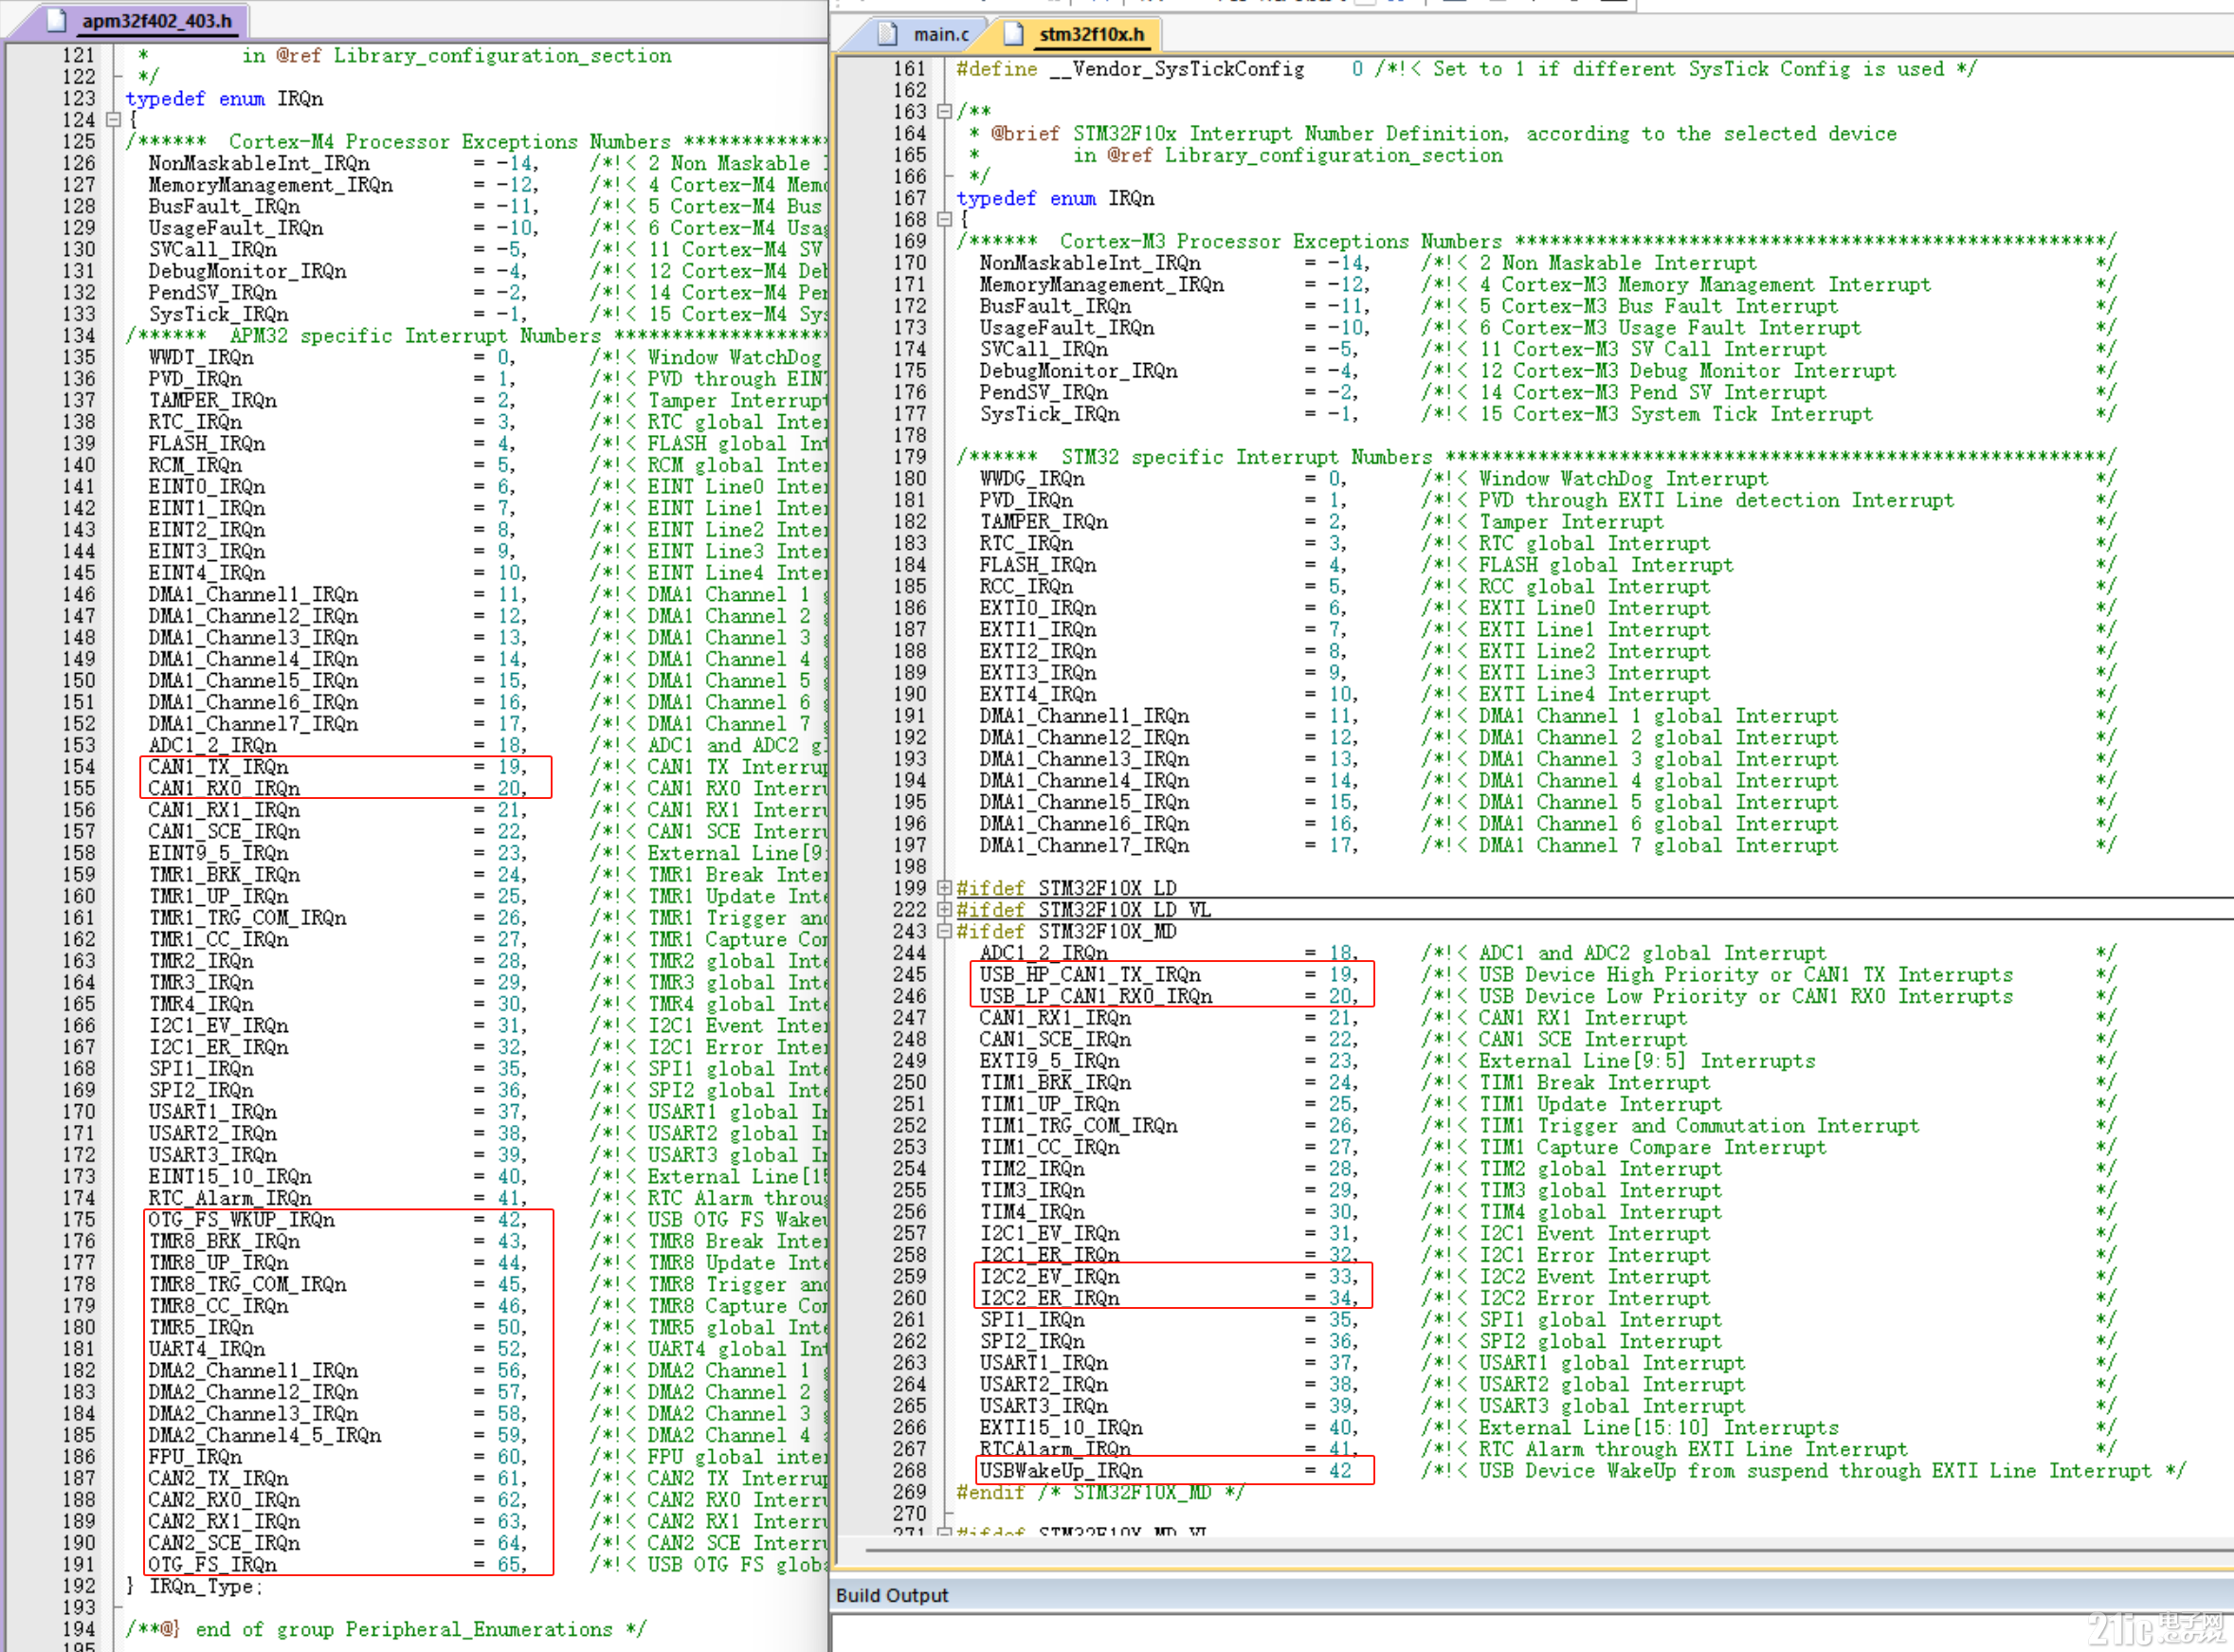Click I2C2_EV_IRQn in right pane
The image size is (2234, 1652).
point(1049,1277)
